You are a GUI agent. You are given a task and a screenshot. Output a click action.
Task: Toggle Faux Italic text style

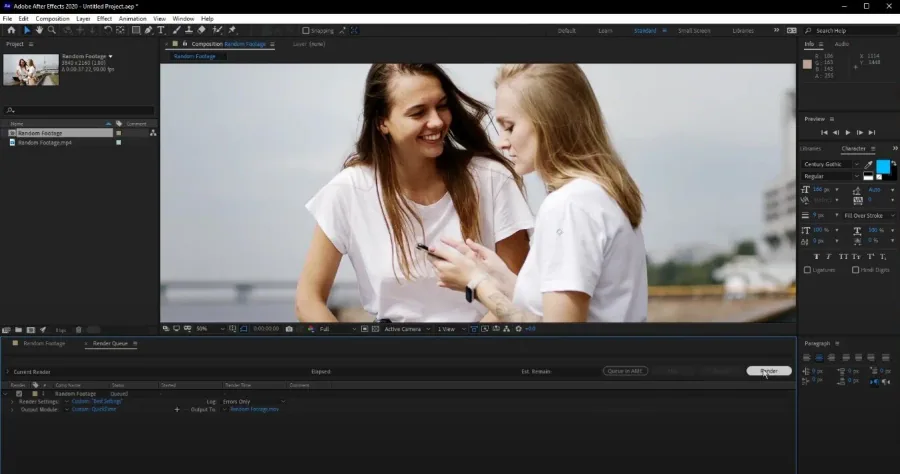(829, 257)
